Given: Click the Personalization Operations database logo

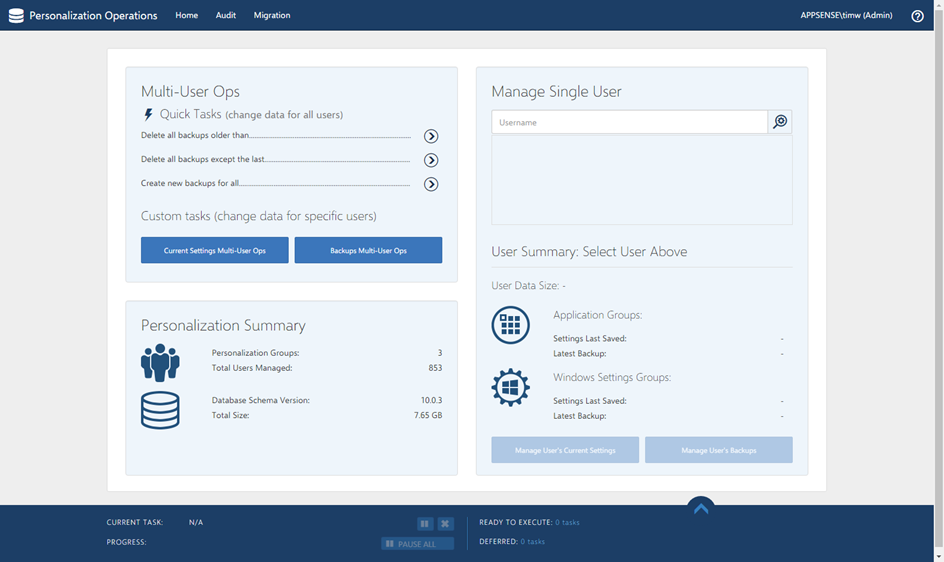Looking at the screenshot, I should coord(16,16).
